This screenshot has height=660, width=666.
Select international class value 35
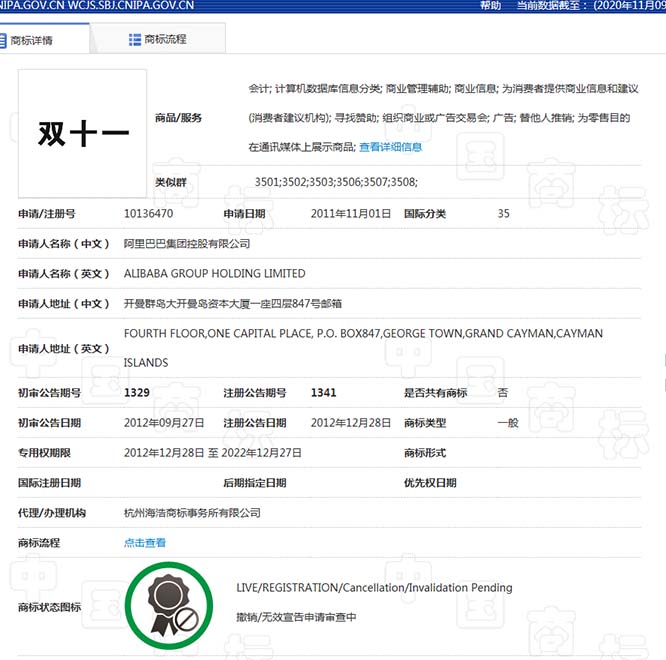pos(503,213)
